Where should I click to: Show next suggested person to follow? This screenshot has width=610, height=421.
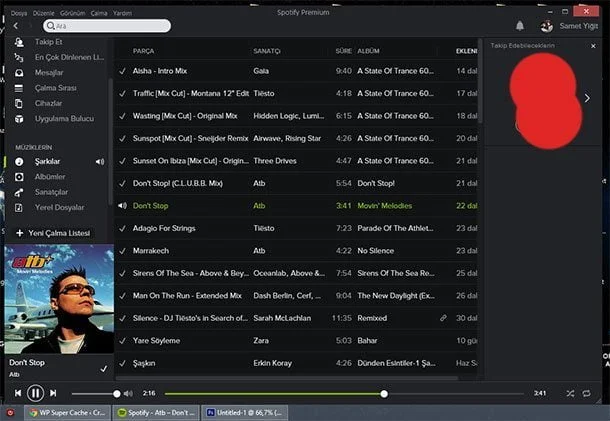(x=587, y=98)
